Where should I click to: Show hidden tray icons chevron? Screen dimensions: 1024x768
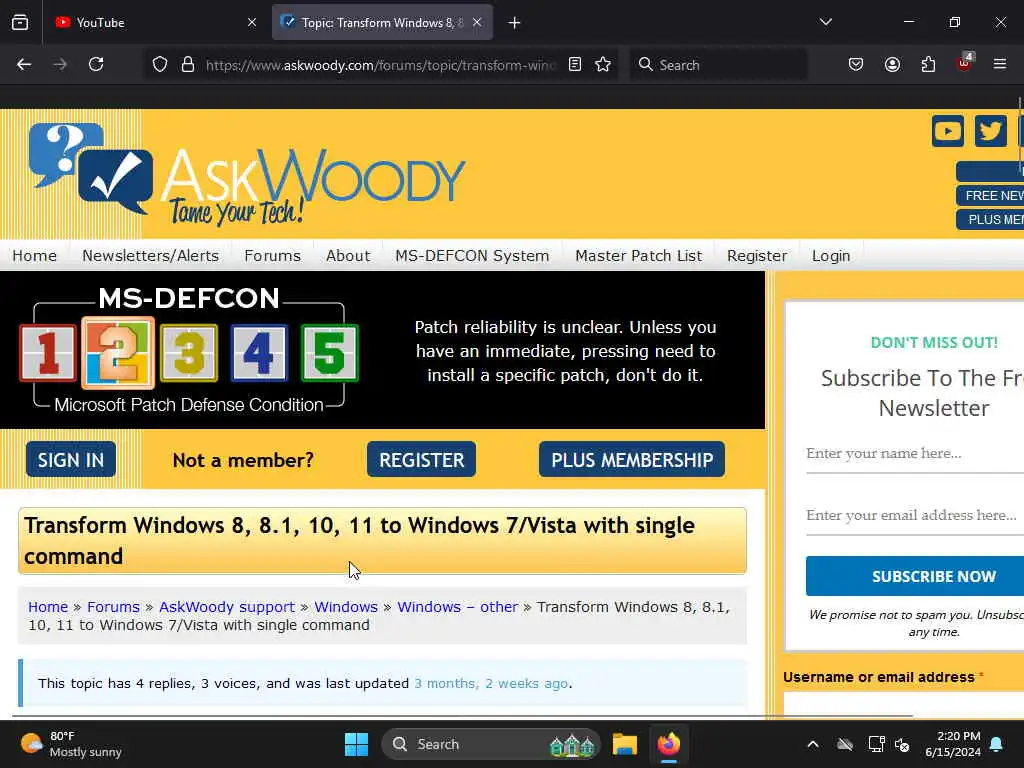812,744
